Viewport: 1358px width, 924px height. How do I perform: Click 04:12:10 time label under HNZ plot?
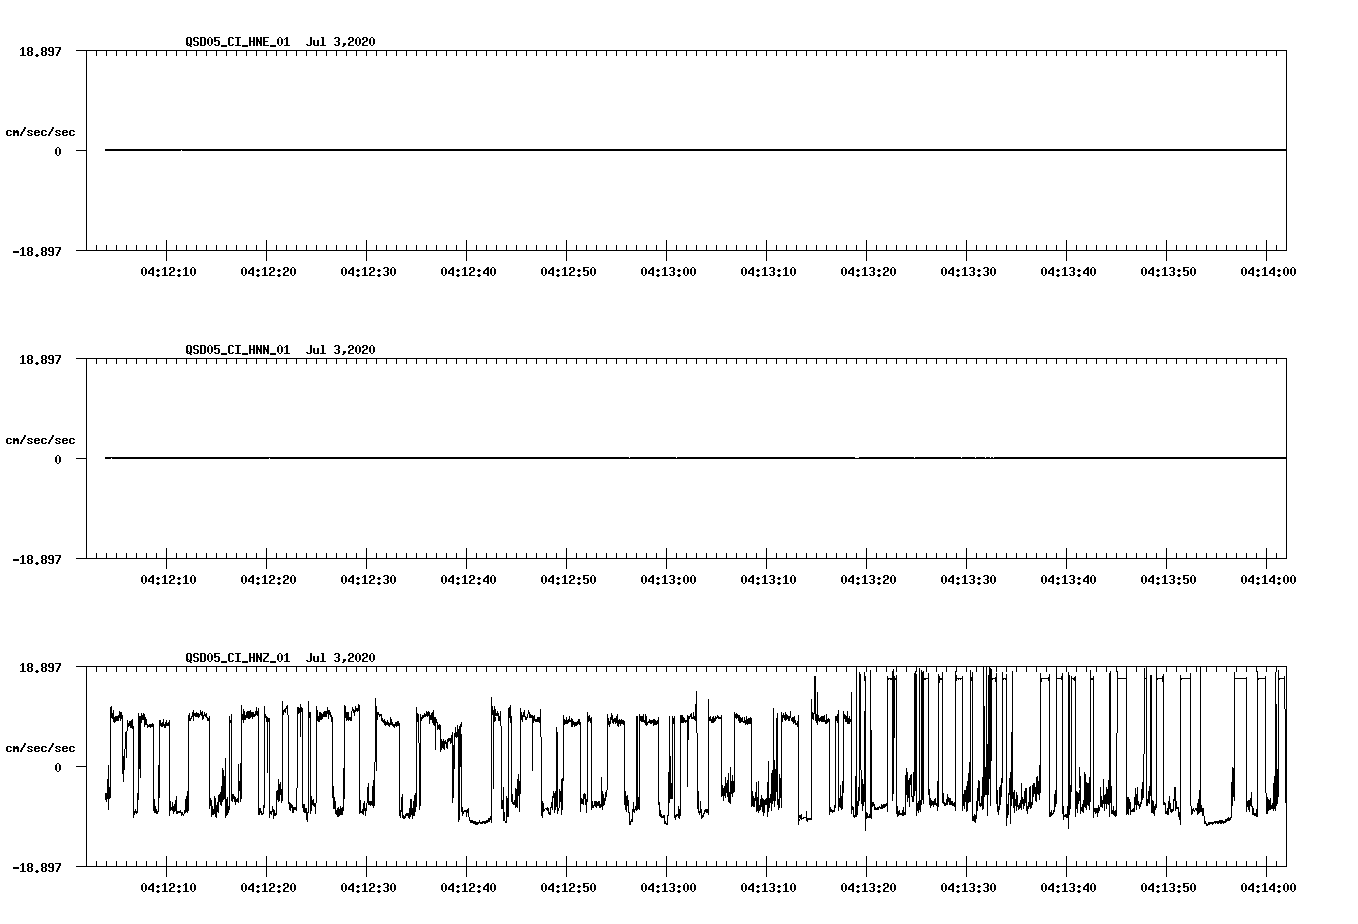[x=168, y=888]
